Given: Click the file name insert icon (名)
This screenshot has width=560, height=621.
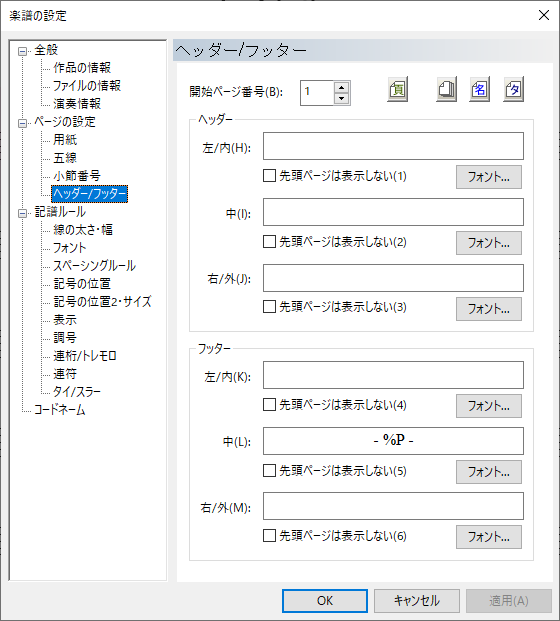Looking at the screenshot, I should [x=479, y=90].
